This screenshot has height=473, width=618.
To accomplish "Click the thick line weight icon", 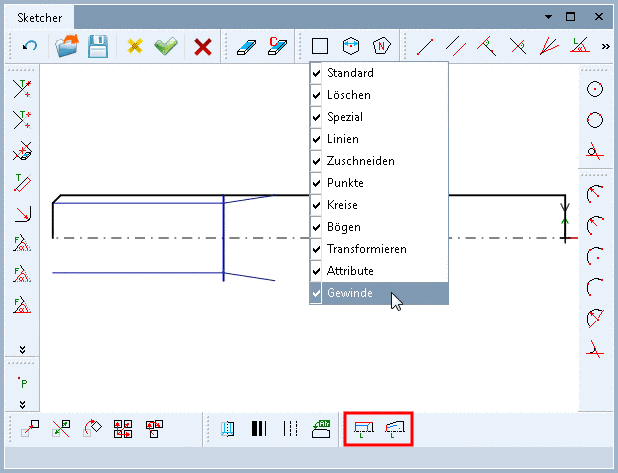I will [x=259, y=428].
